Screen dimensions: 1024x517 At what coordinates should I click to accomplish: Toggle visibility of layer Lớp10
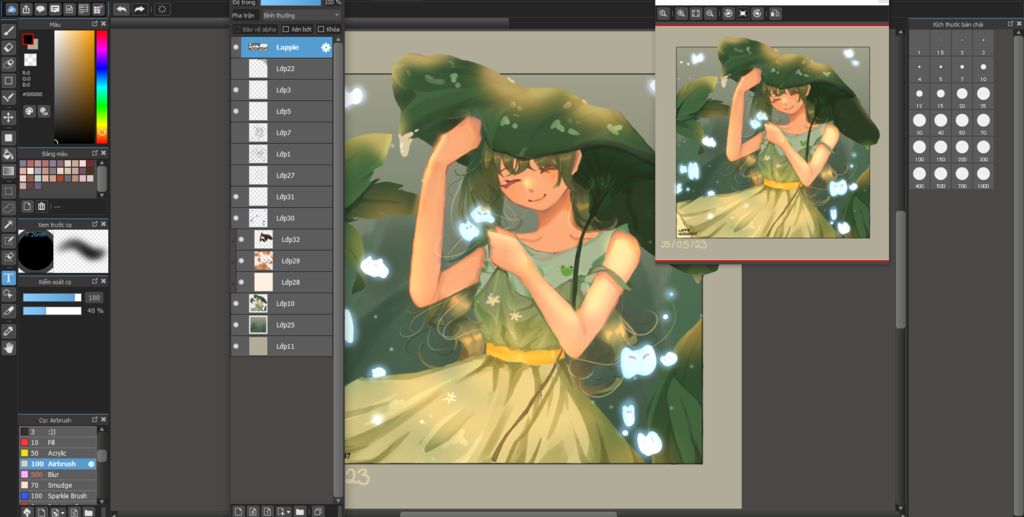[236, 303]
